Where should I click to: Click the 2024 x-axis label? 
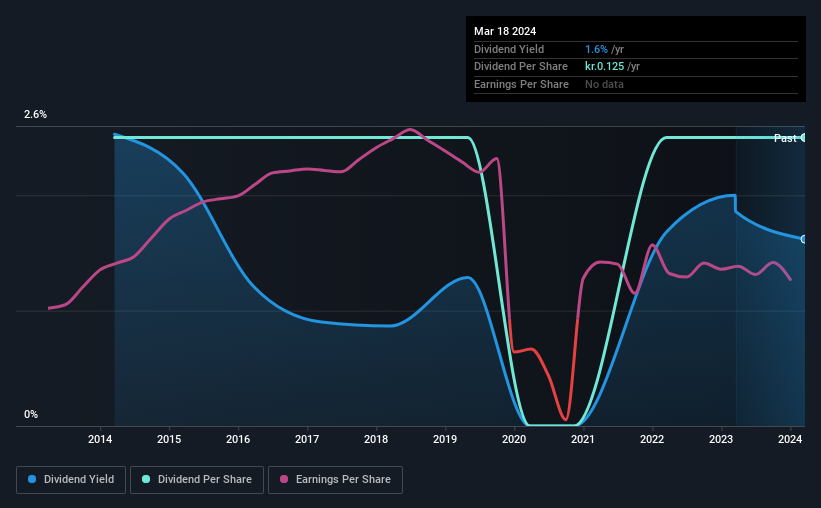click(x=790, y=439)
